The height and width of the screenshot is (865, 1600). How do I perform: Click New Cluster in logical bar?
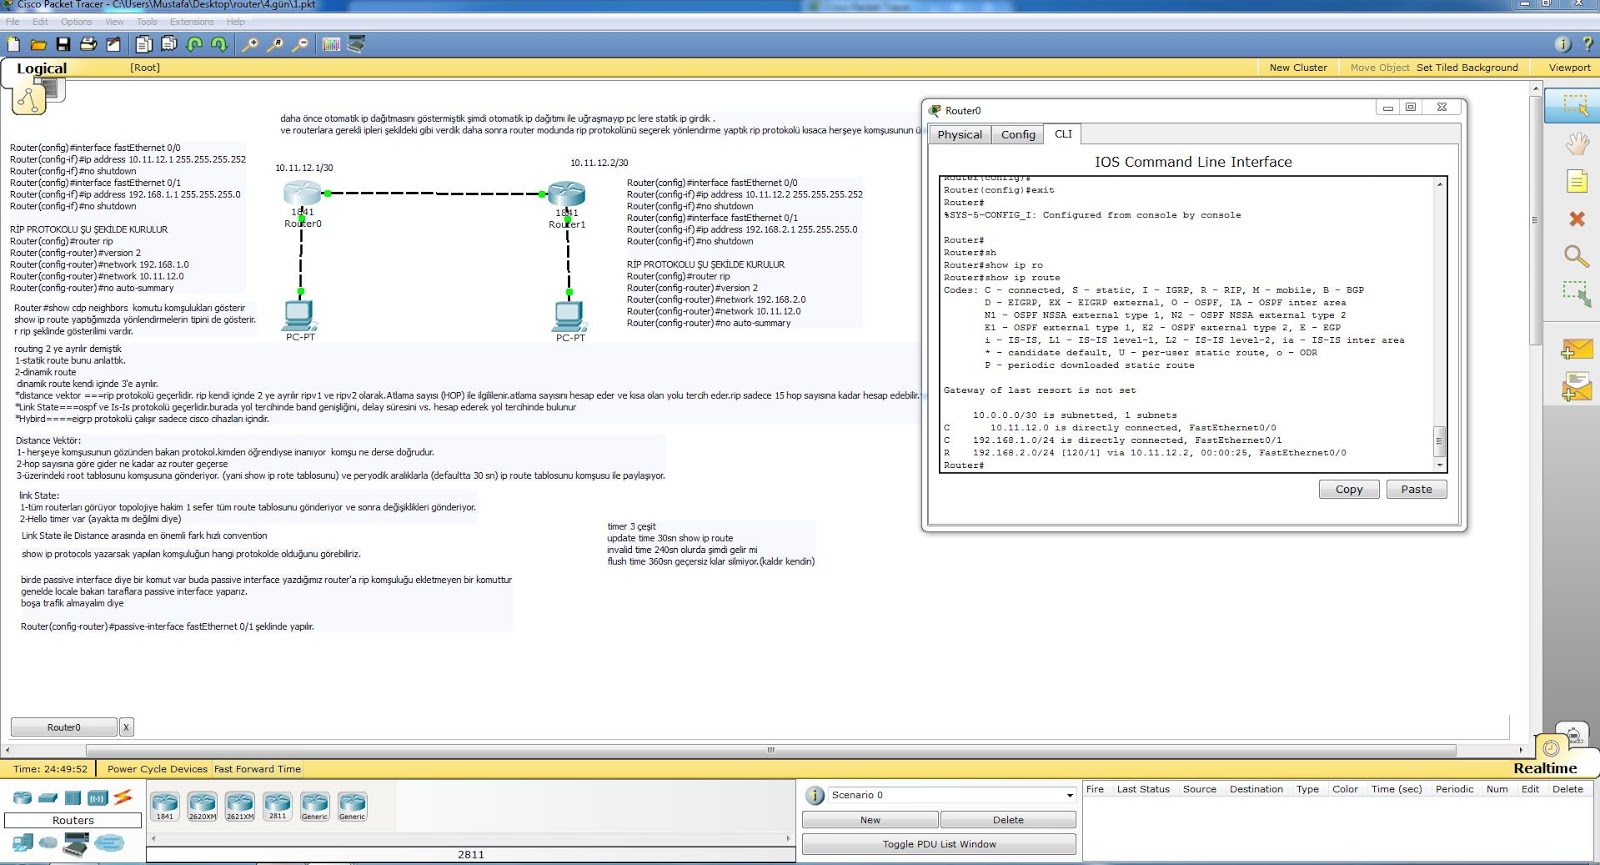1298,68
